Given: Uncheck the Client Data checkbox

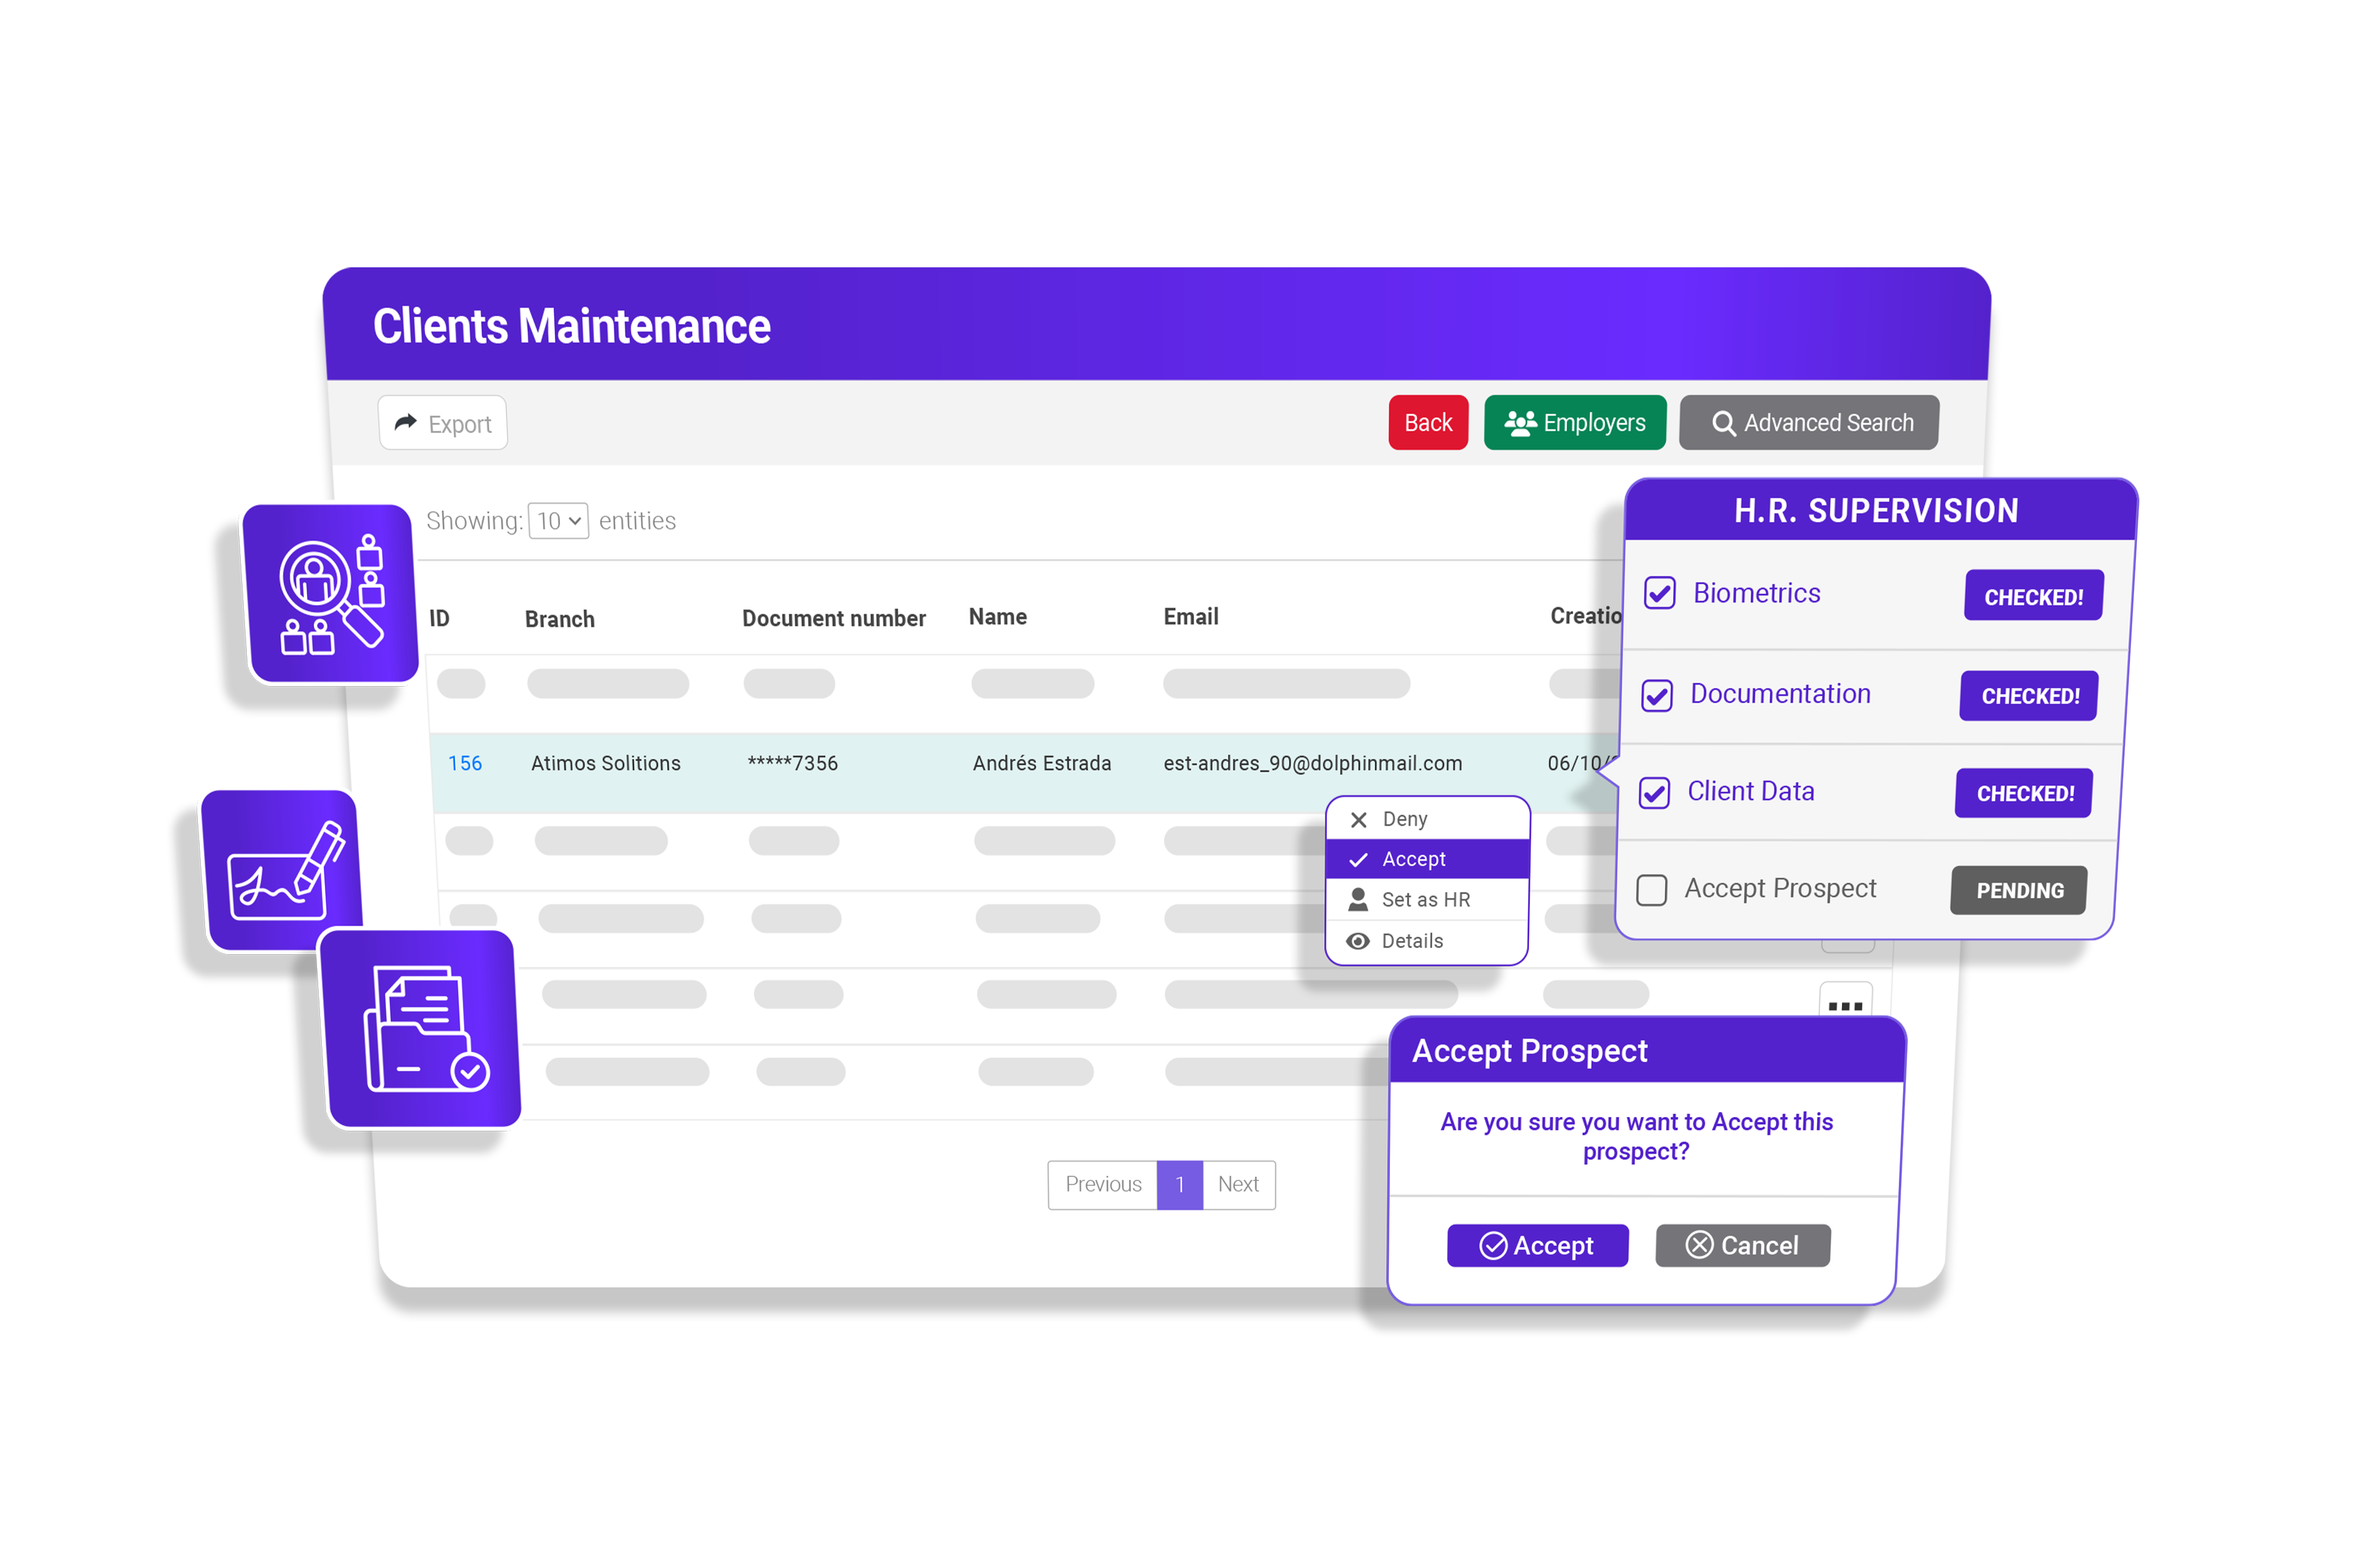Looking at the screenshot, I should click(1654, 793).
